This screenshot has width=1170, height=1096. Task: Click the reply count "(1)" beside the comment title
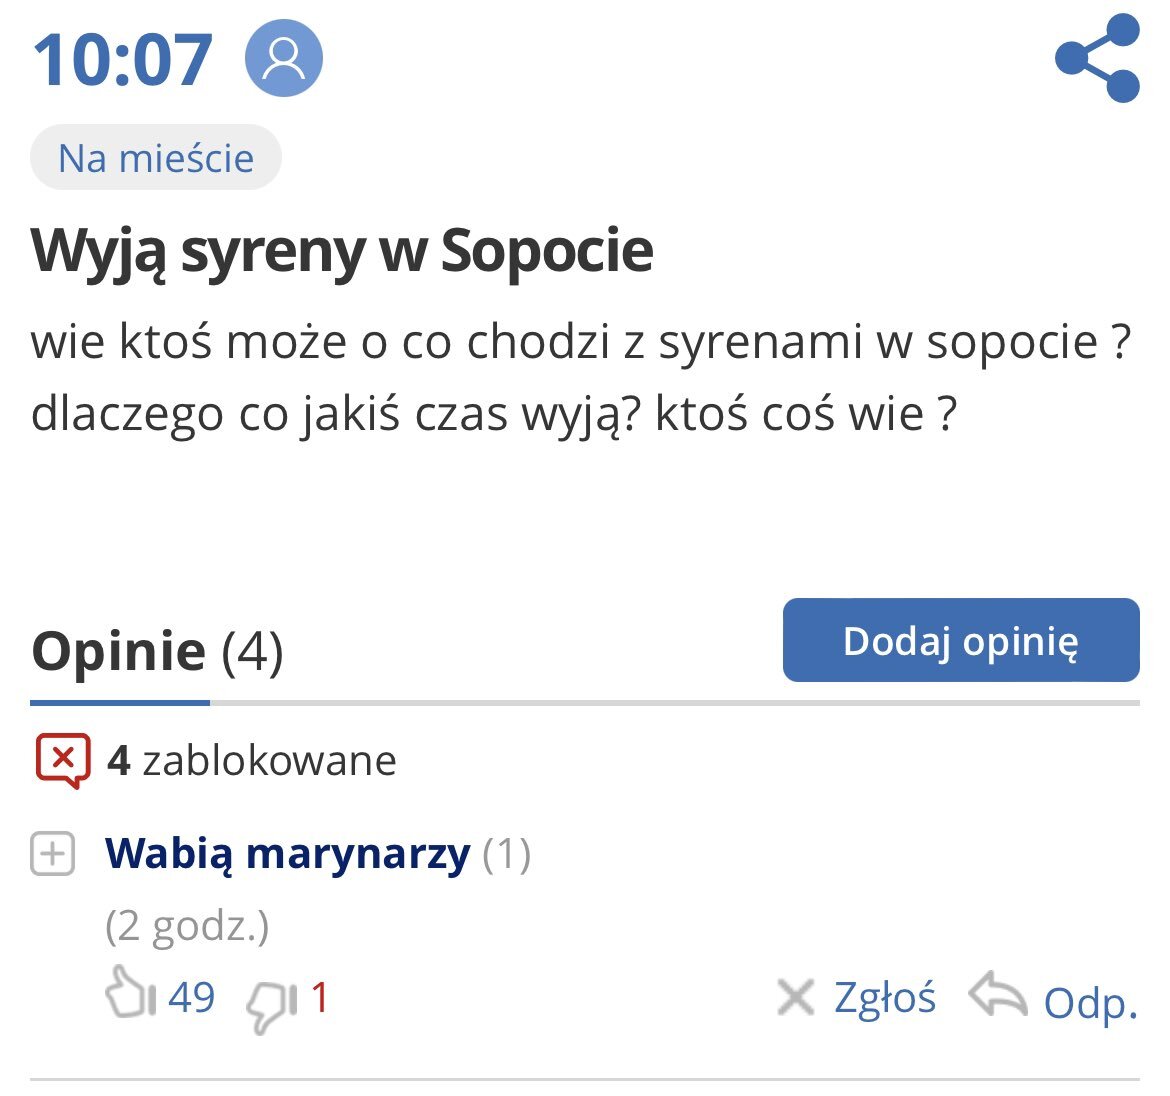pyautogui.click(x=506, y=854)
